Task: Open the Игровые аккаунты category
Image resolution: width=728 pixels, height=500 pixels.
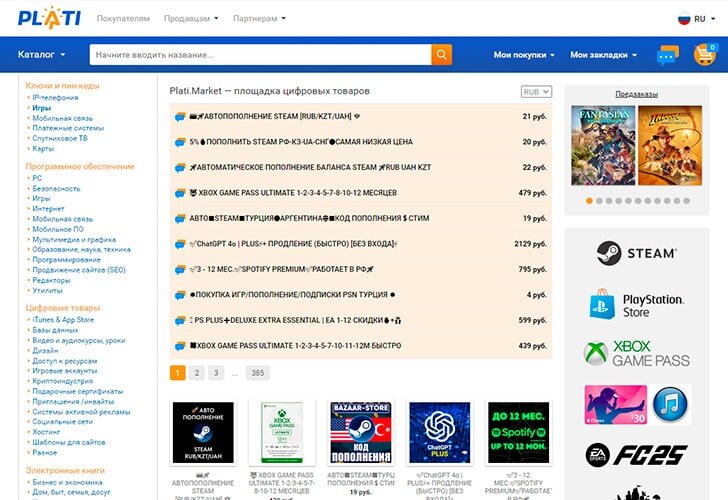Action: pyautogui.click(x=65, y=371)
